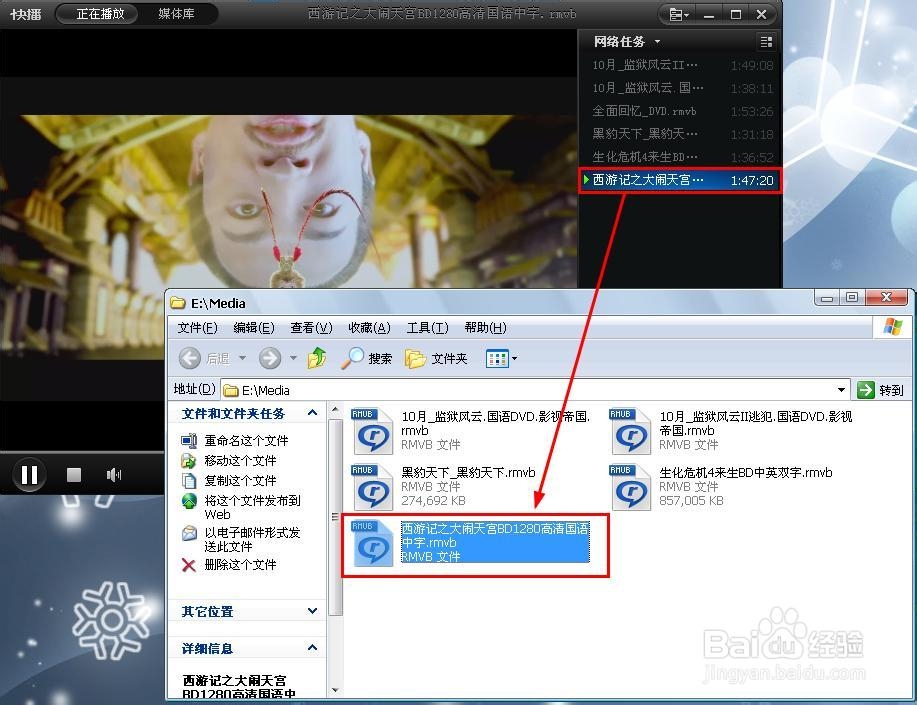The width and height of the screenshot is (917, 705).
Task: Switch to the 媒体库 tab
Action: [176, 13]
